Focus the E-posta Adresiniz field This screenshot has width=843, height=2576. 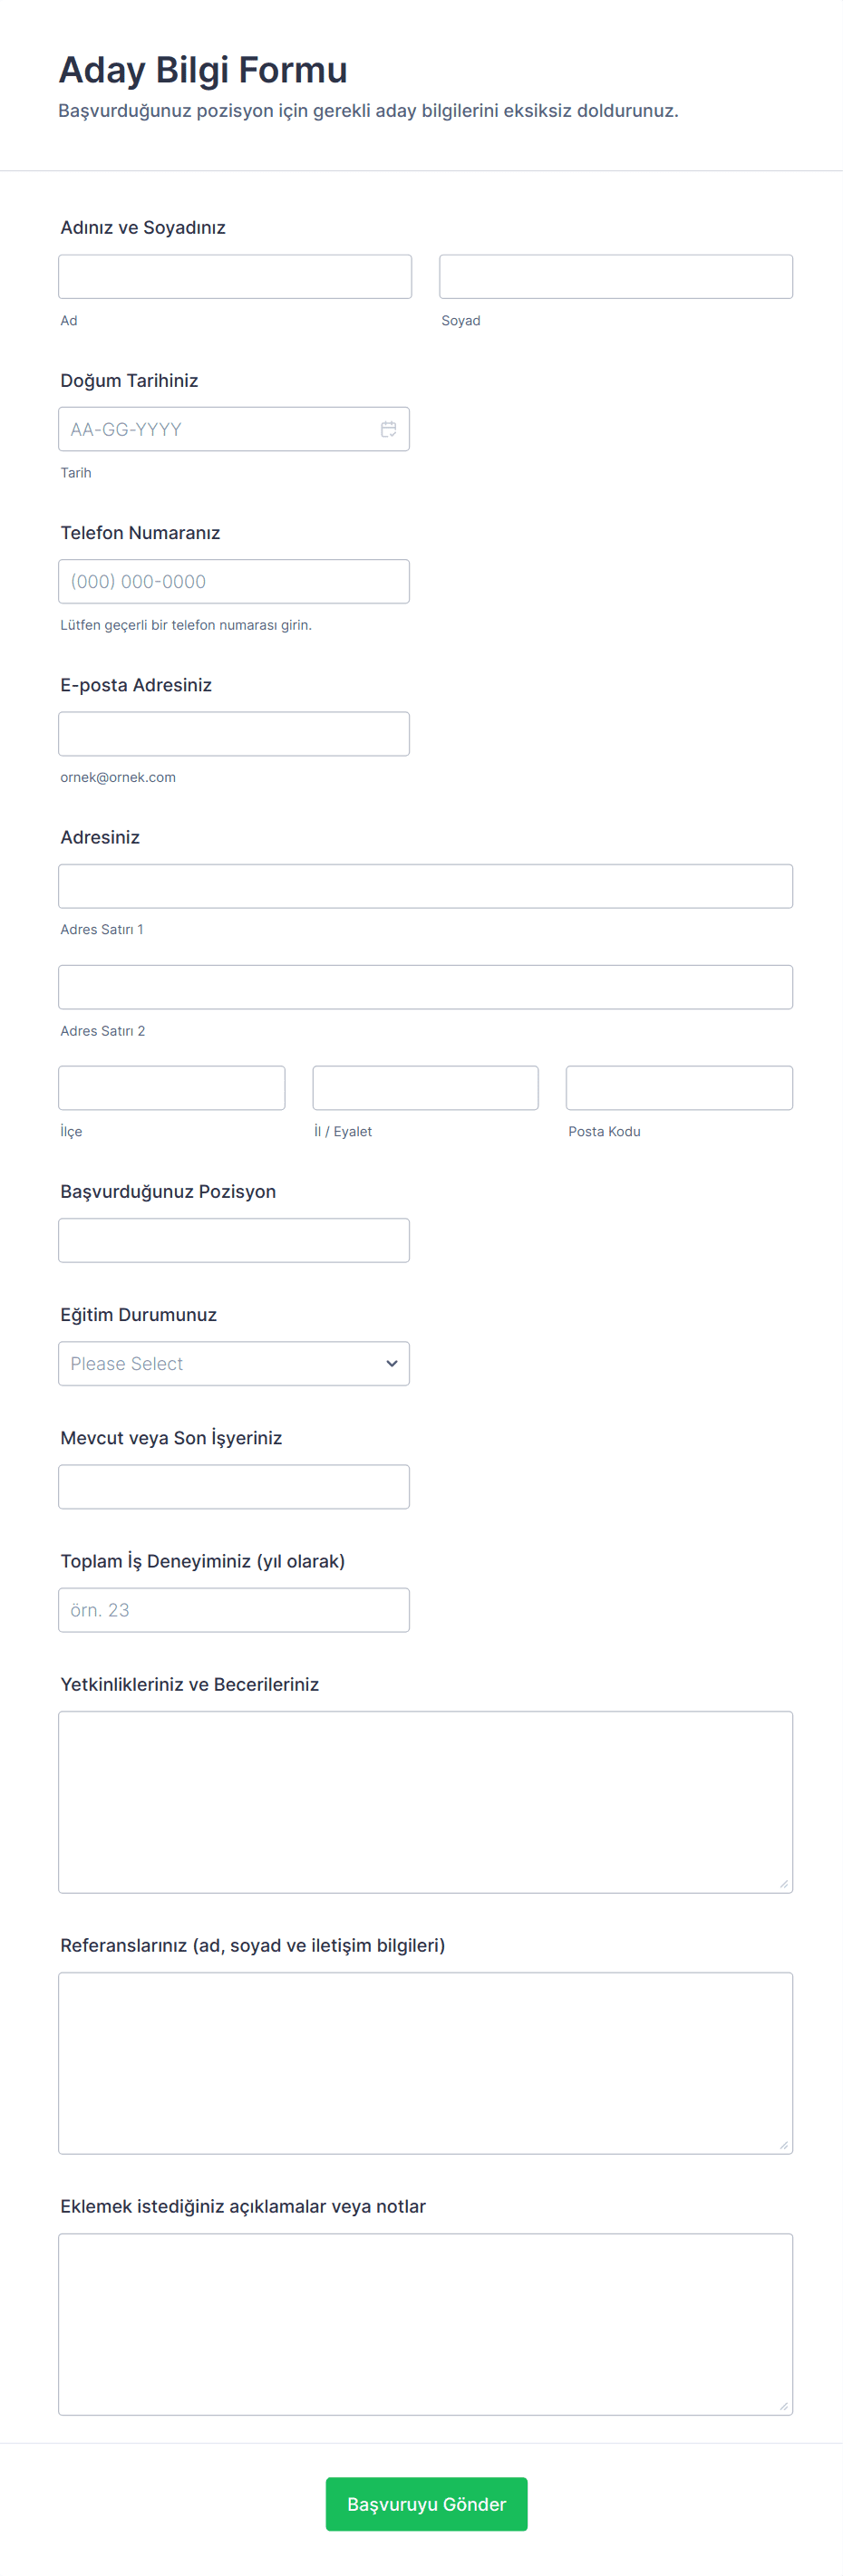coord(233,734)
